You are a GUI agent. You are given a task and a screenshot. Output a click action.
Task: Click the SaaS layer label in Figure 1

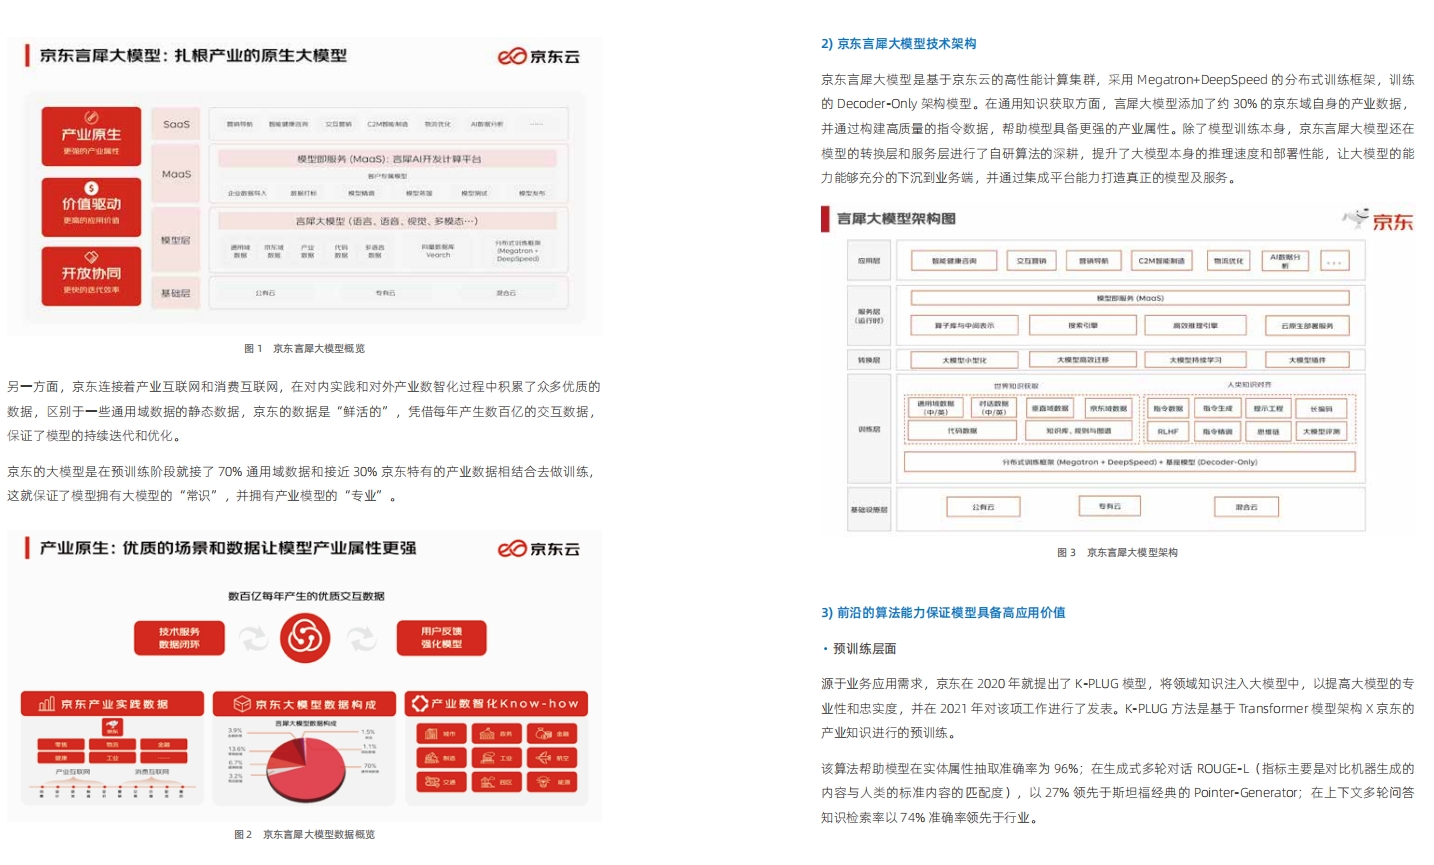point(176,125)
